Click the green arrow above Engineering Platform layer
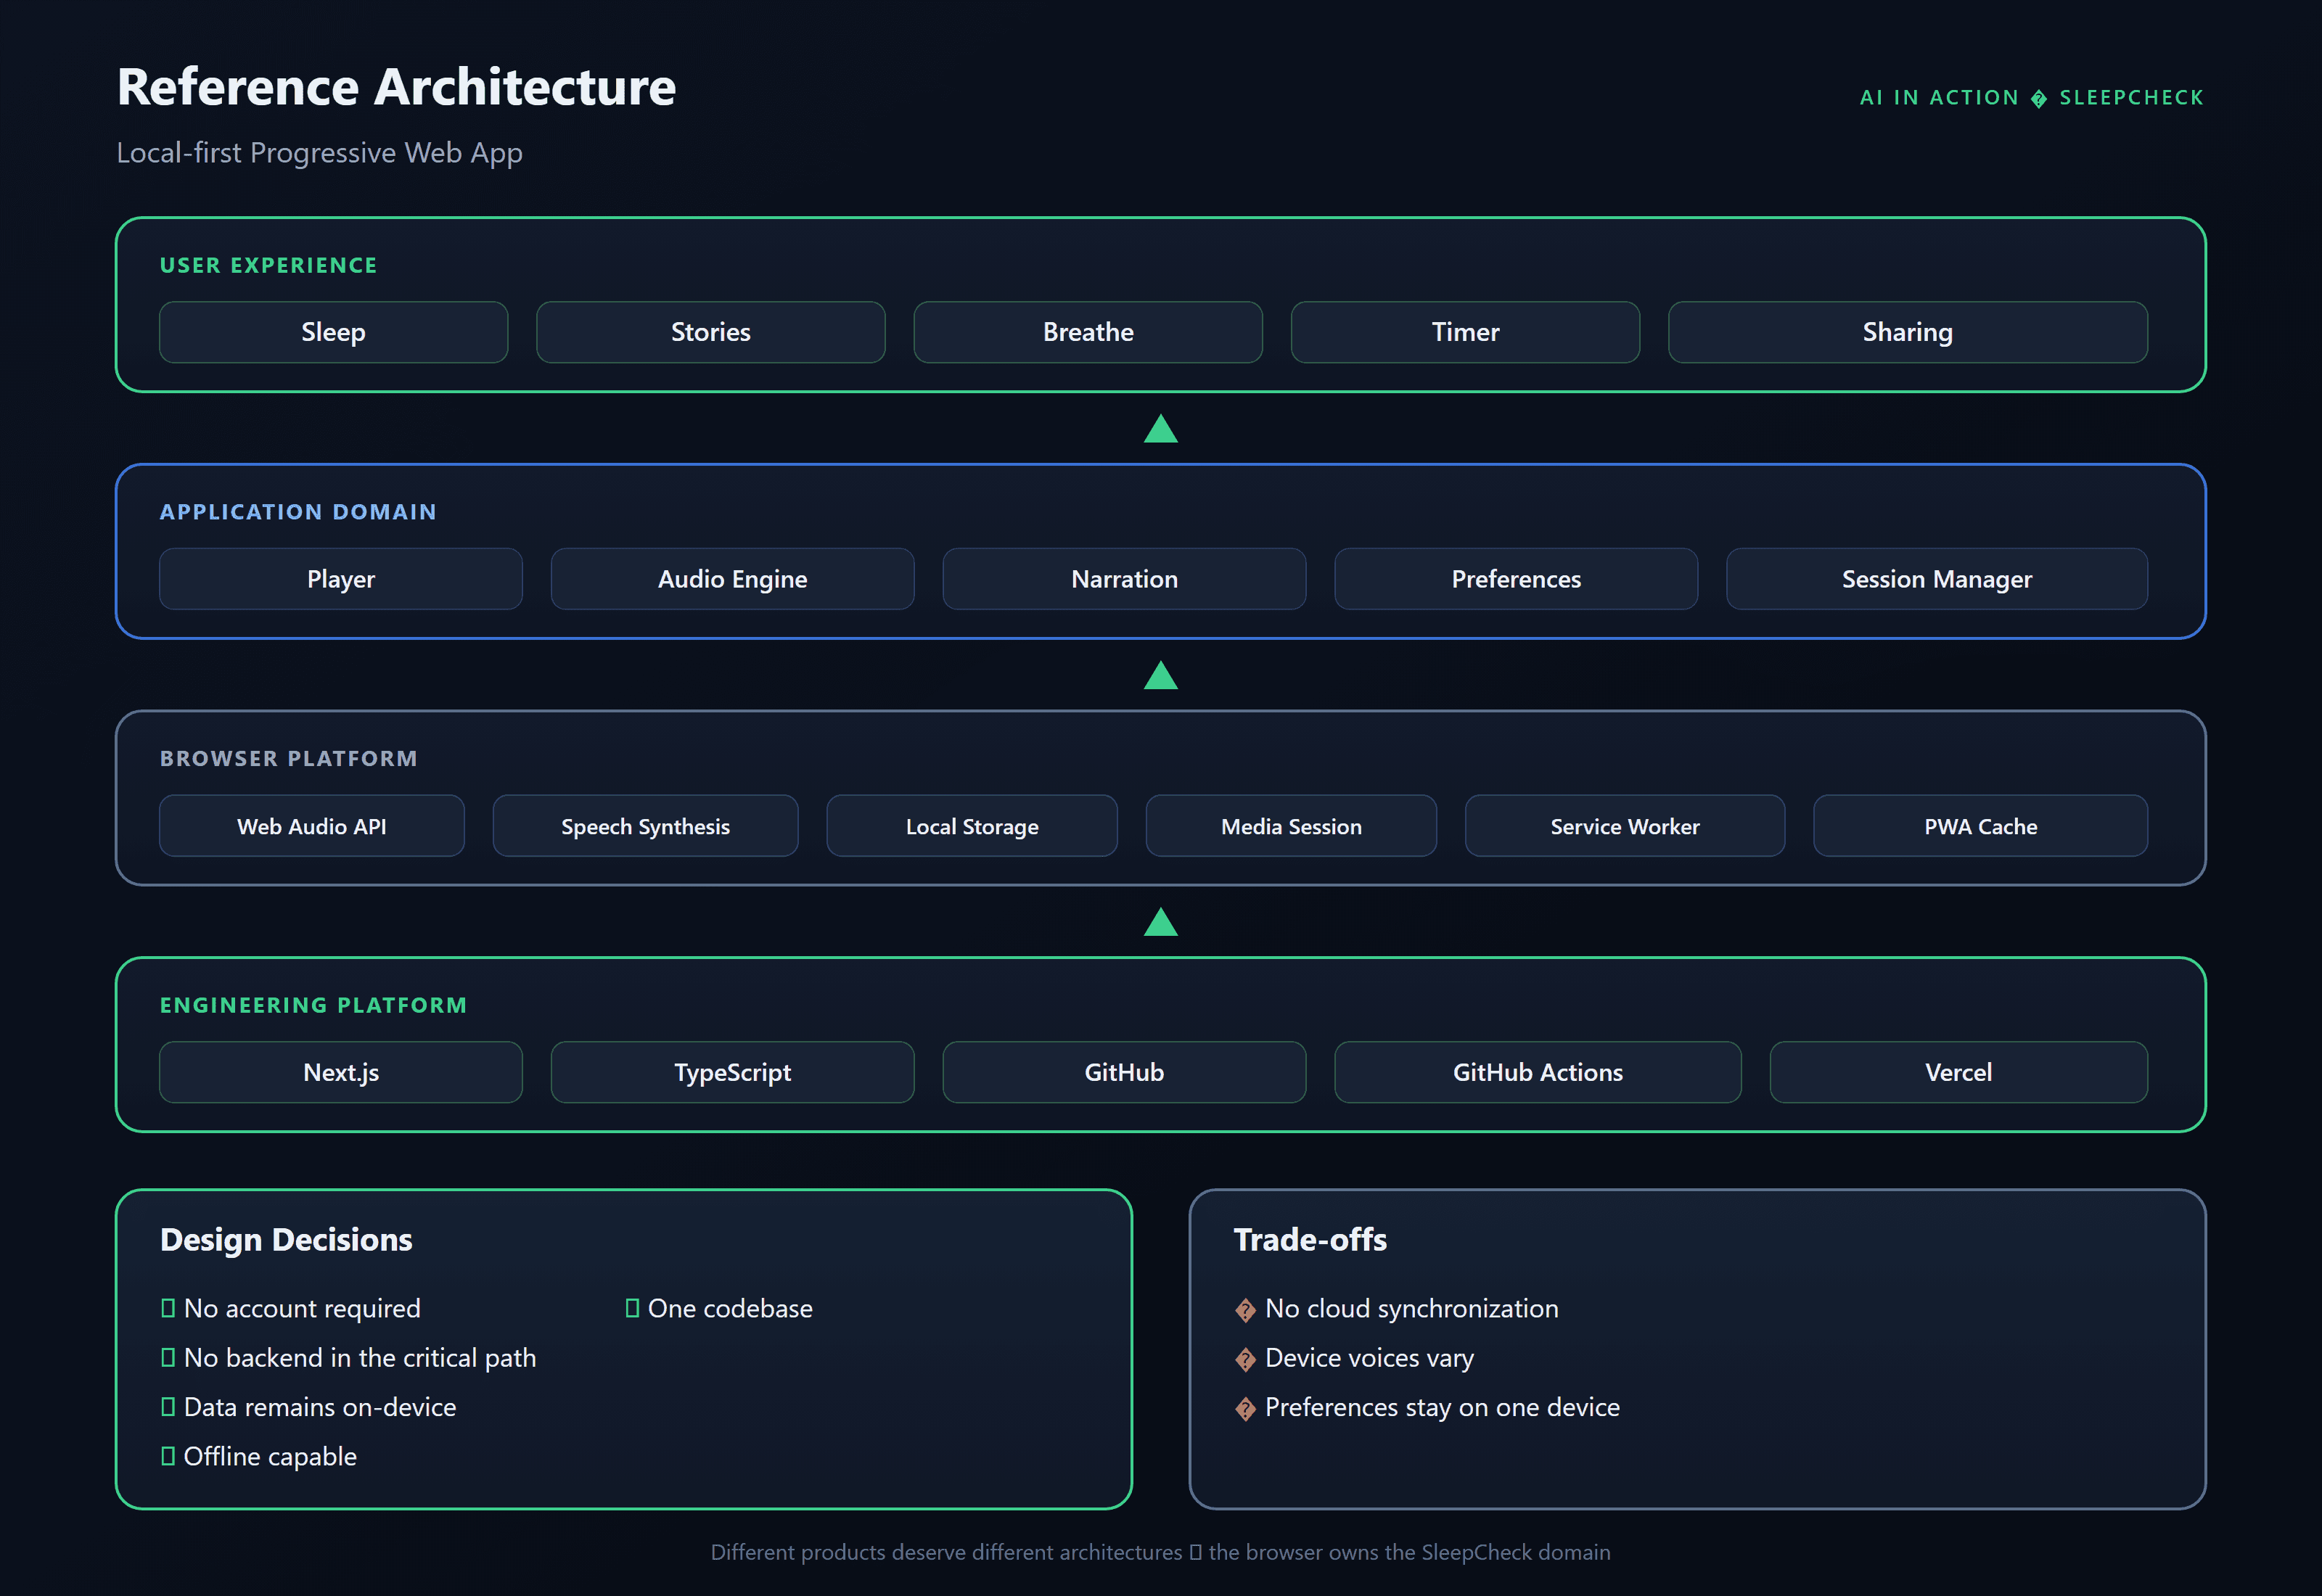Image resolution: width=2322 pixels, height=1596 pixels. tap(1161, 922)
